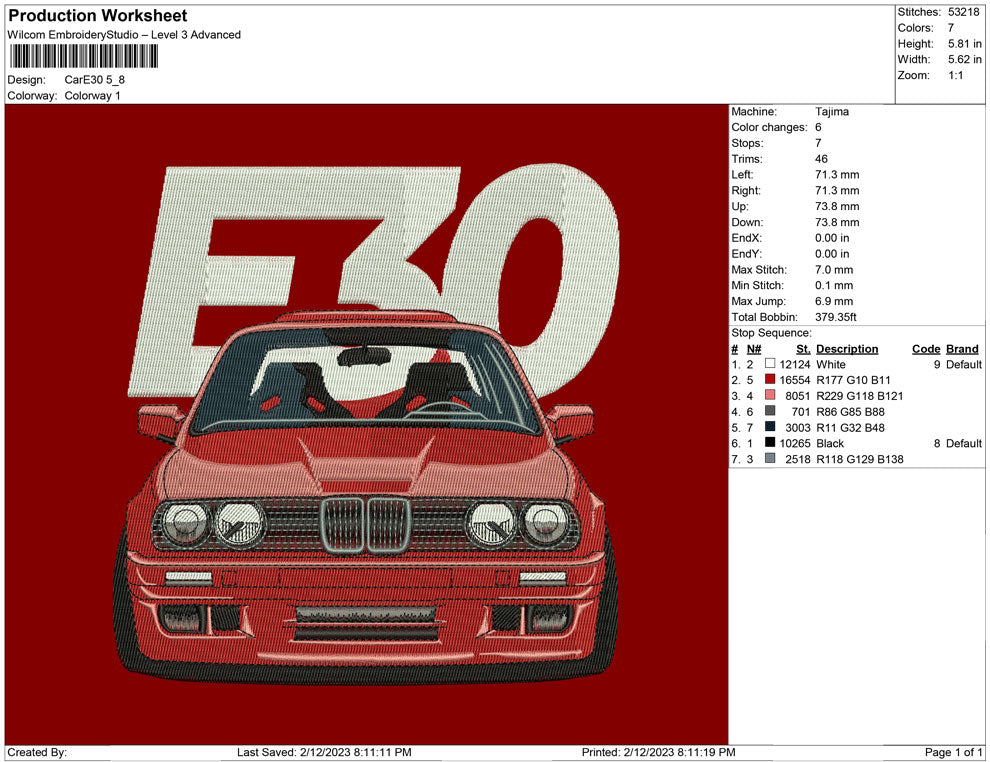Click the stitch count 53218
The image size is (990, 762).
click(963, 12)
